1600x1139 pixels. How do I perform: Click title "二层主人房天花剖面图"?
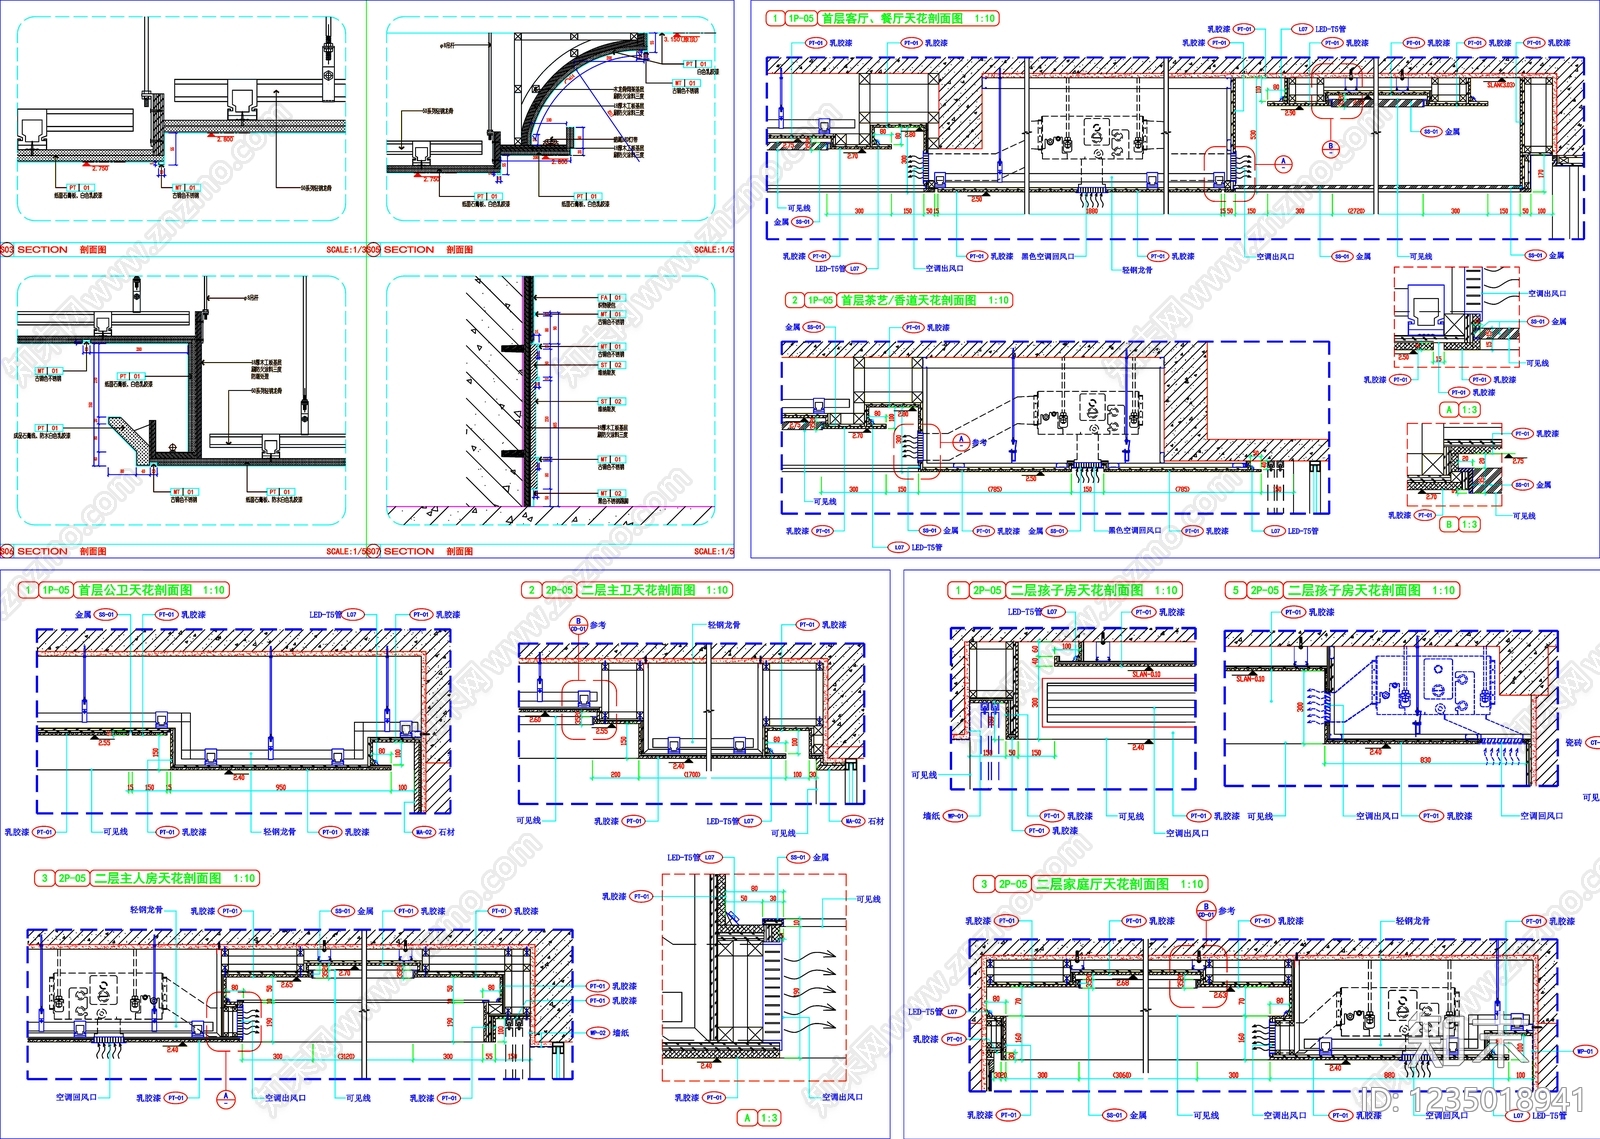click(158, 878)
